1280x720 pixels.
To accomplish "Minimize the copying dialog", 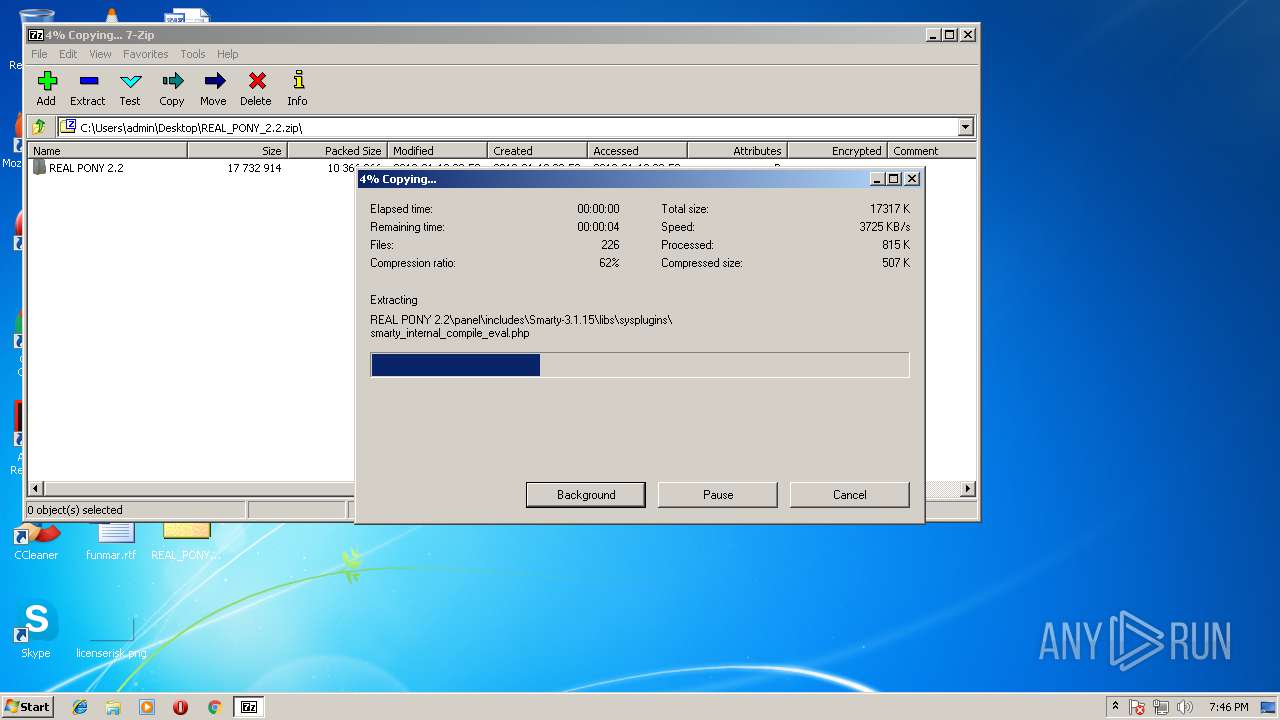I will point(877,179).
